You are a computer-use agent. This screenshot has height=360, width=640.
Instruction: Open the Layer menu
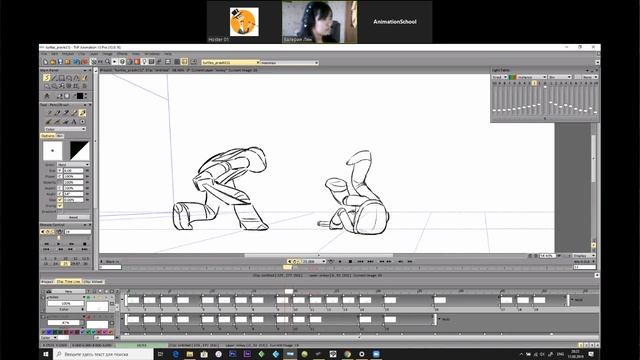94,54
